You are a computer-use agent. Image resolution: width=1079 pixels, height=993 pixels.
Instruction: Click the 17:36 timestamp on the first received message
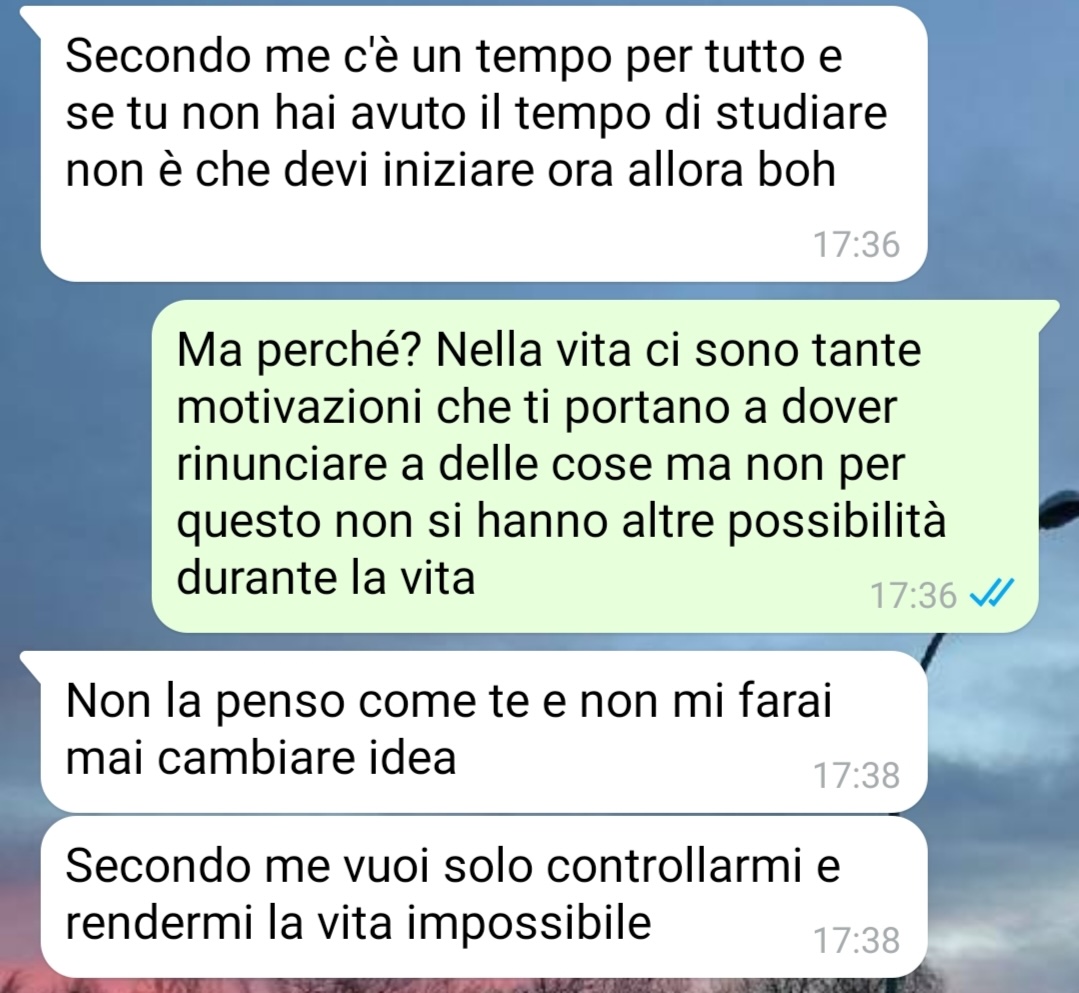856,244
